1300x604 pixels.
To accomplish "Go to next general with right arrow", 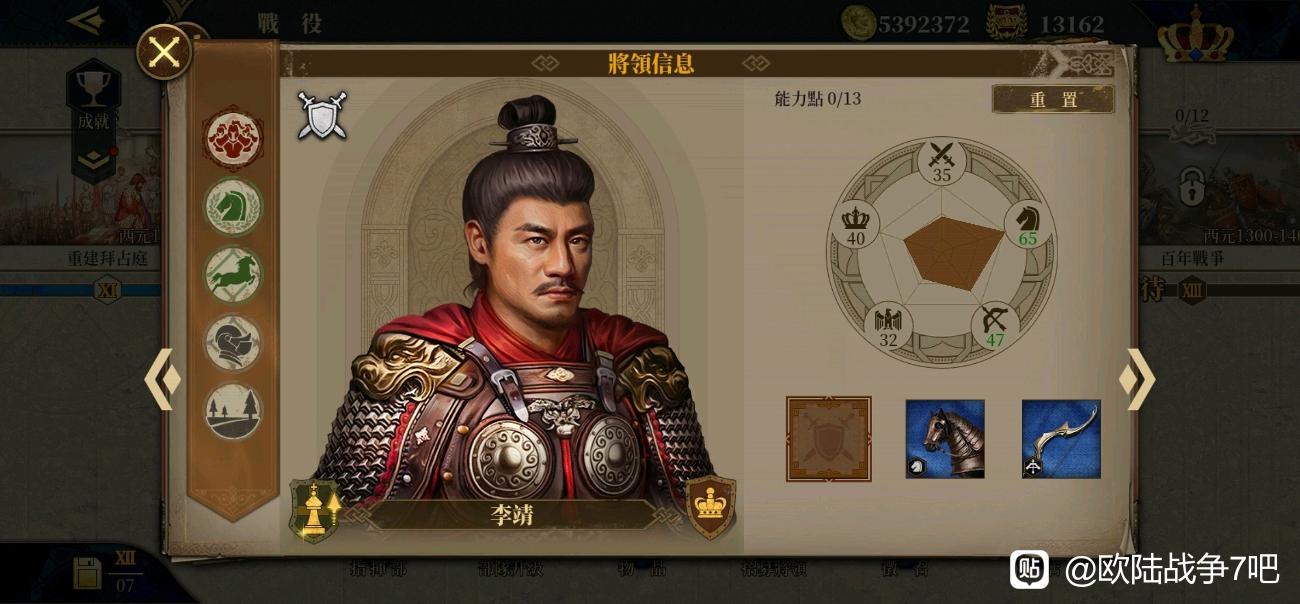I will point(1137,379).
